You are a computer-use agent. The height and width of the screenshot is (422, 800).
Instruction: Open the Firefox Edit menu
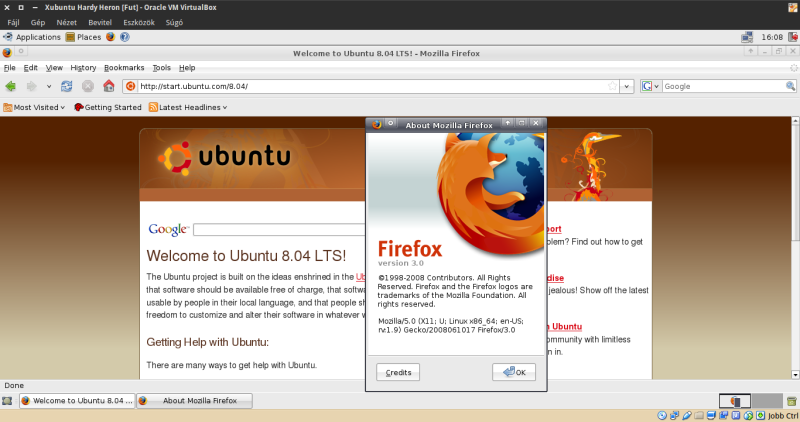coord(31,67)
